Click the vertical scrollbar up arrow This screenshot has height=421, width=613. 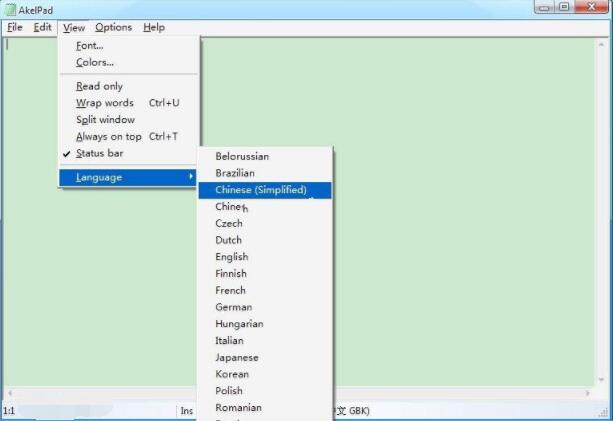(x=601, y=45)
